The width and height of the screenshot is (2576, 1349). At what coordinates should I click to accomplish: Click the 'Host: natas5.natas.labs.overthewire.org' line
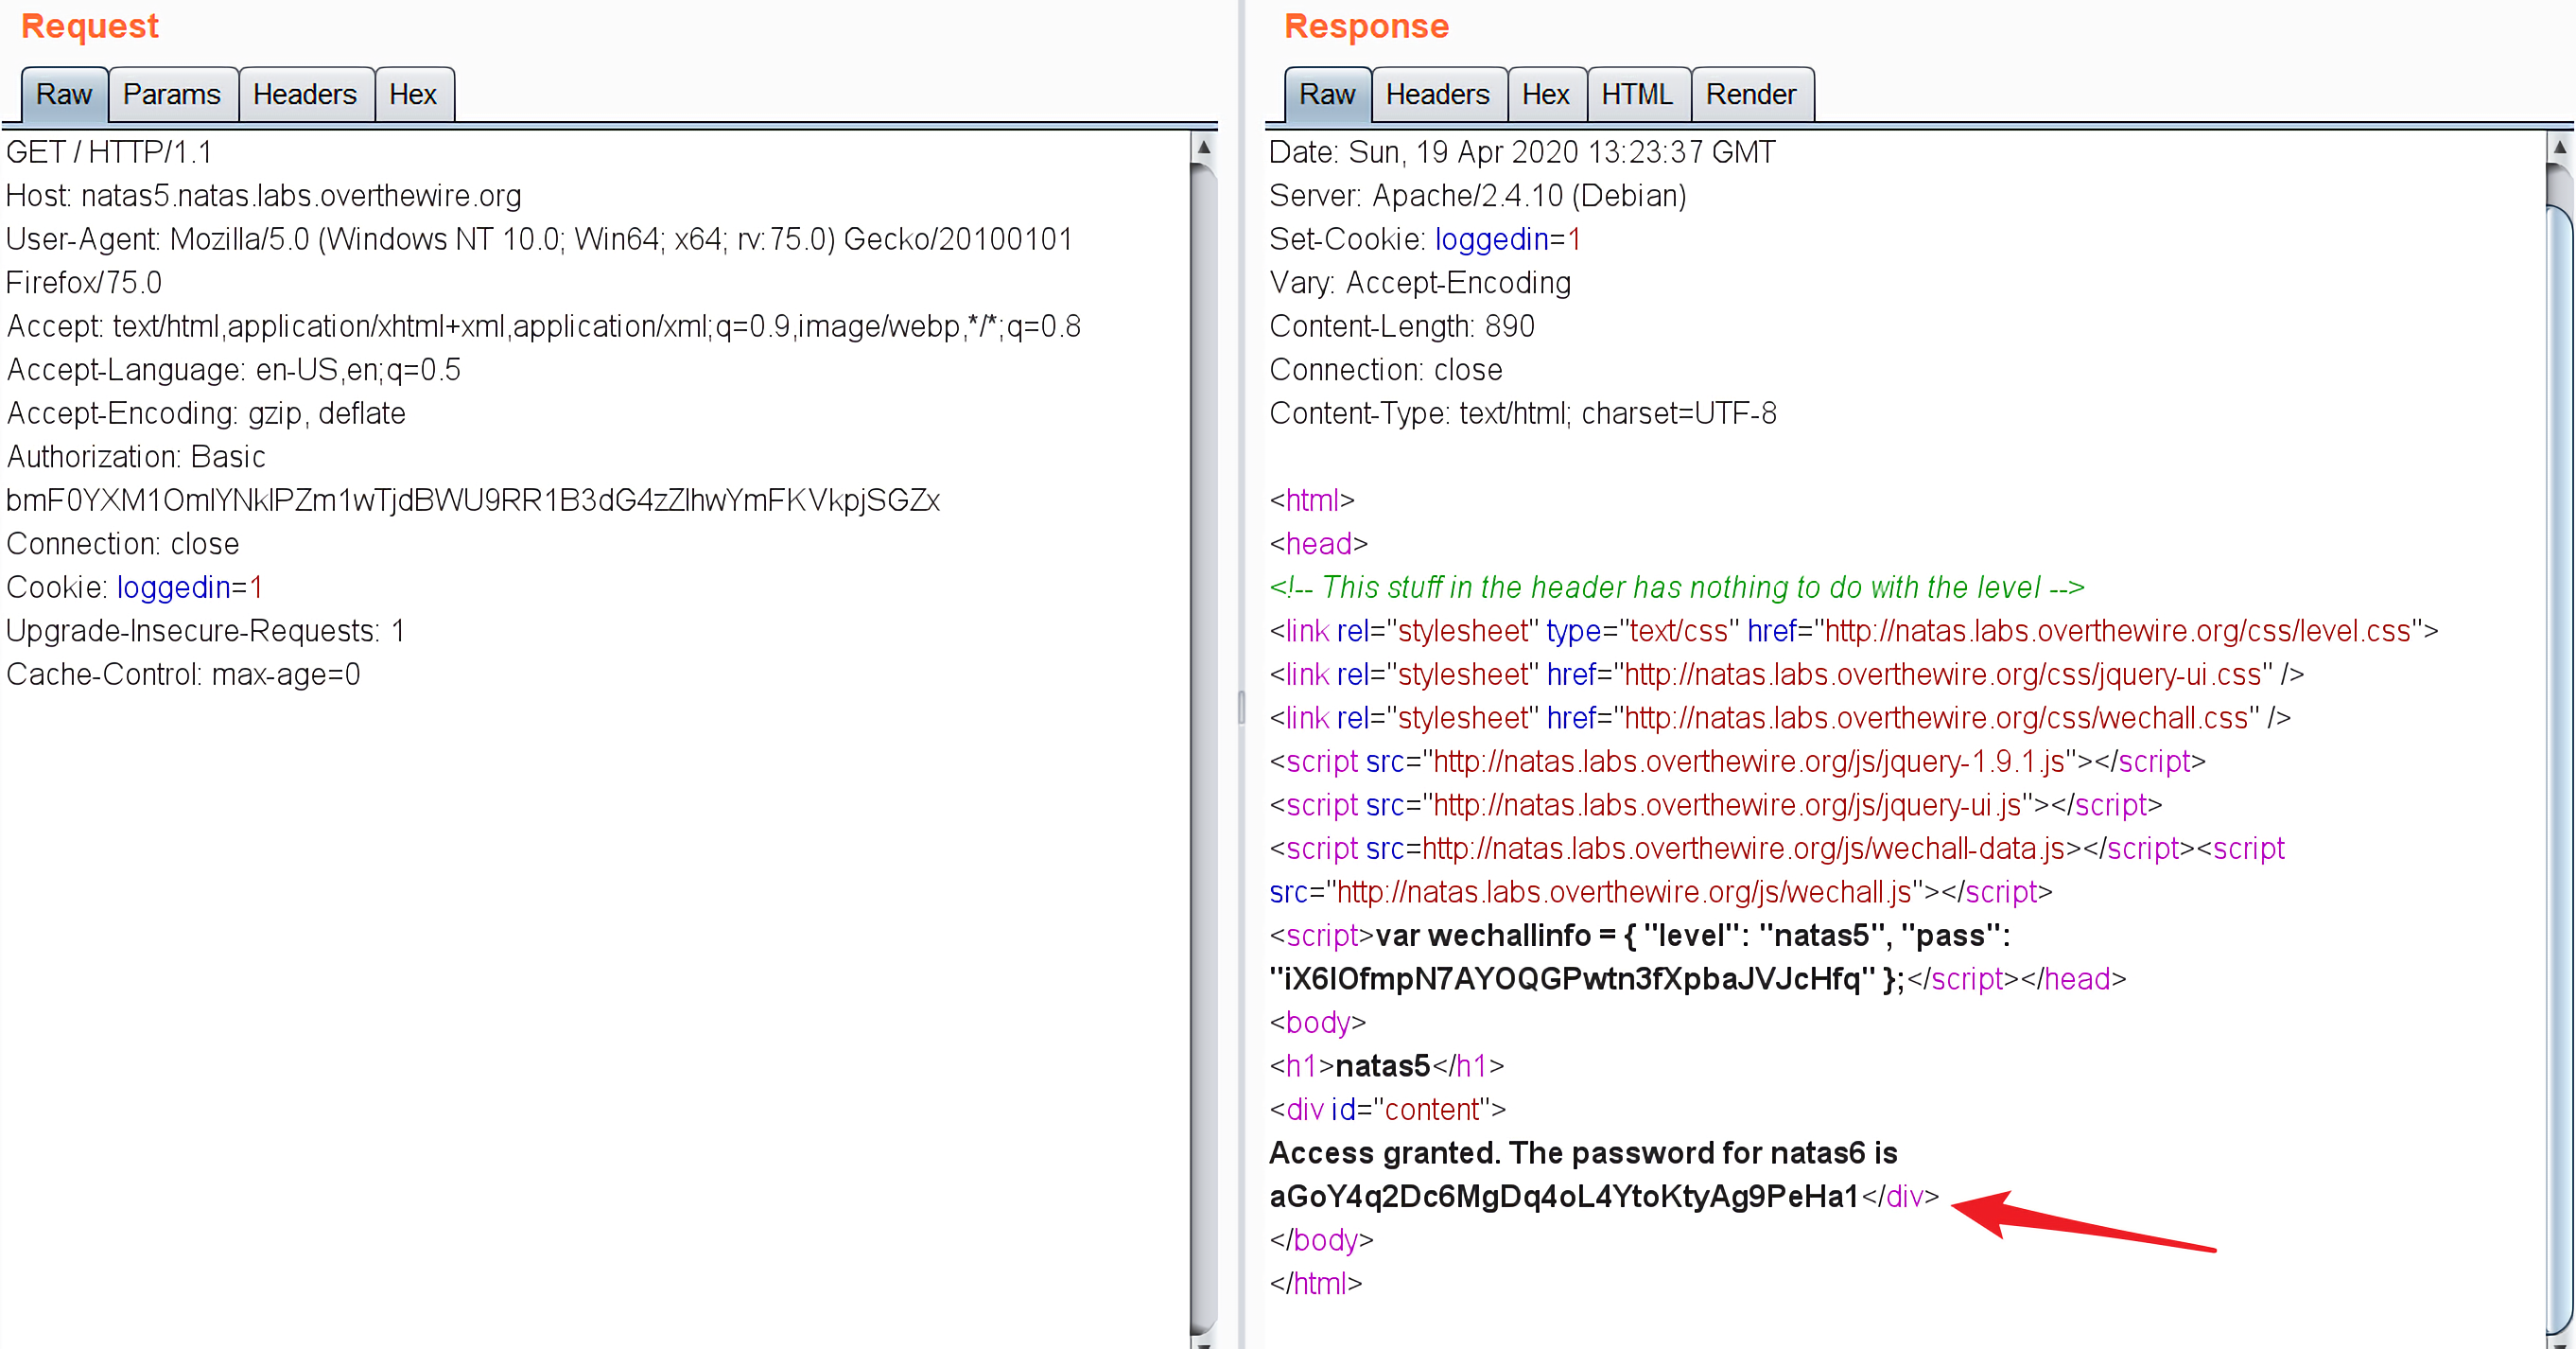pos(264,196)
